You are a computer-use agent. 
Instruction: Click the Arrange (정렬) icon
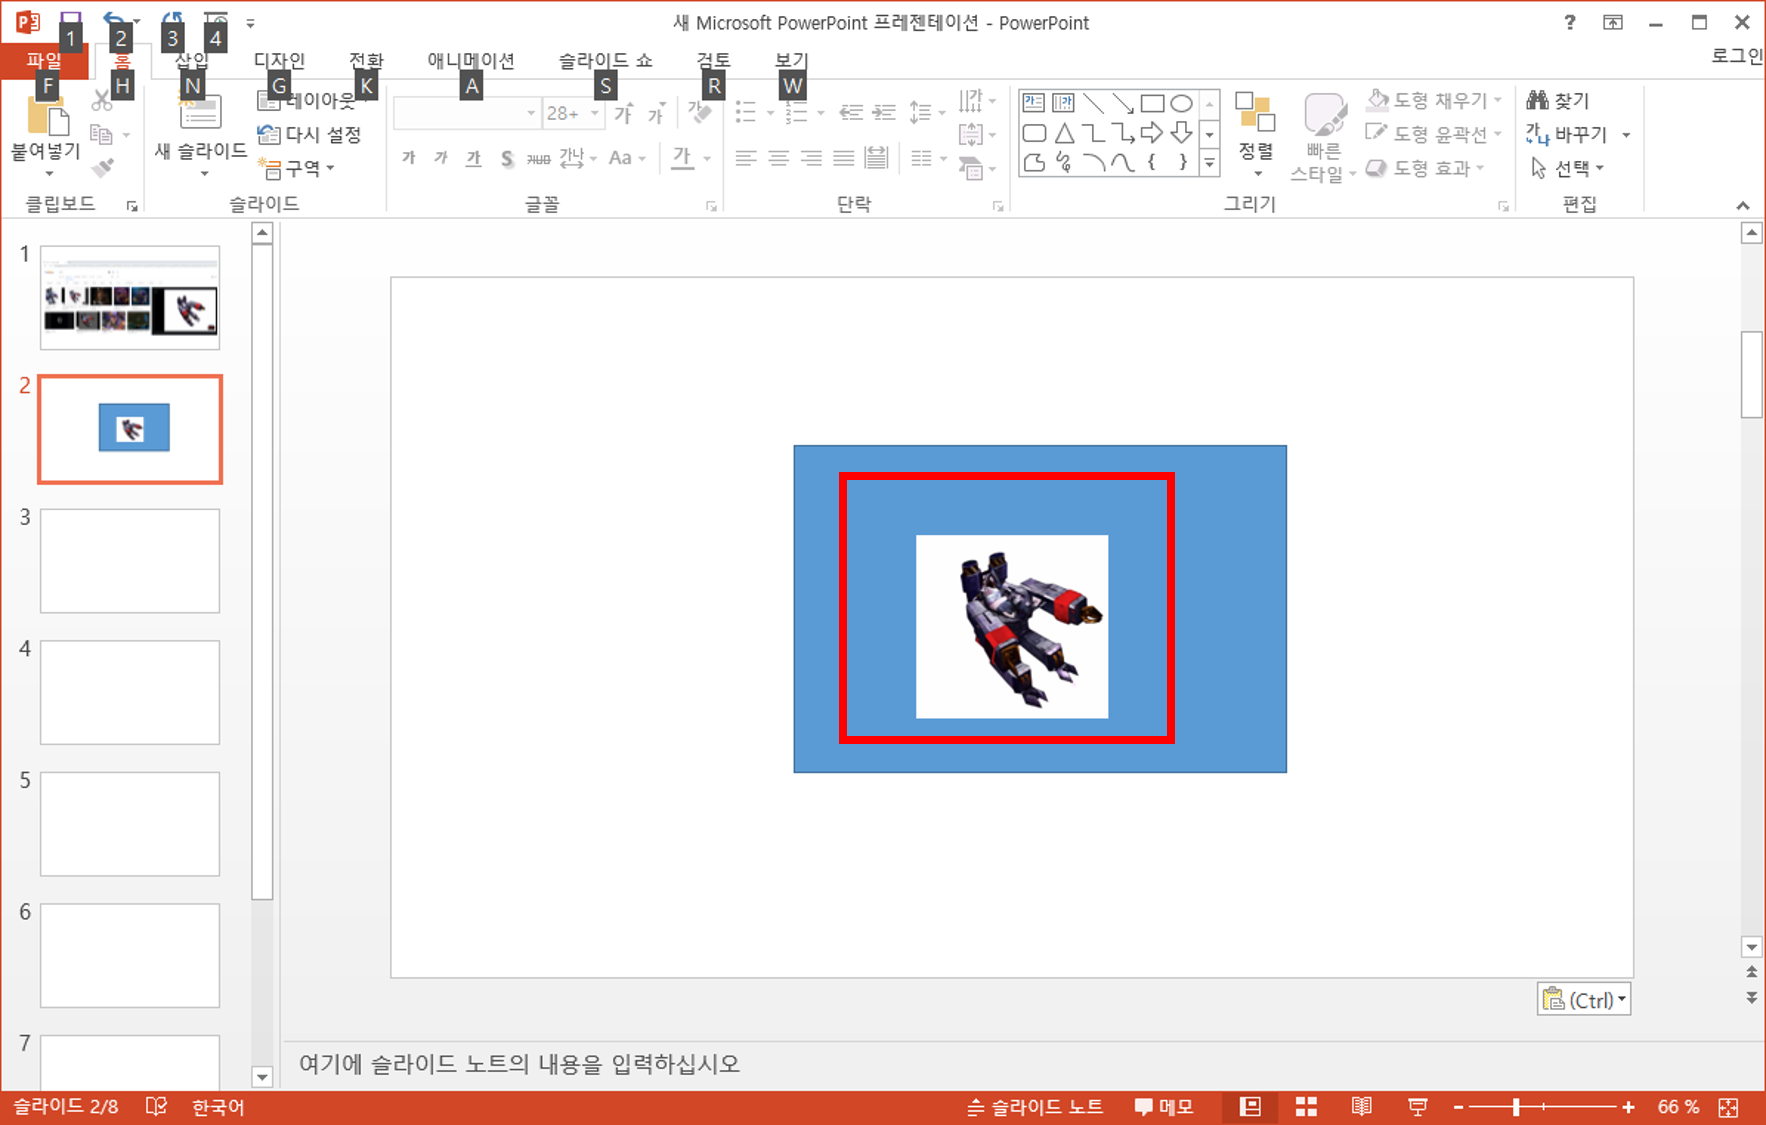point(1255,112)
